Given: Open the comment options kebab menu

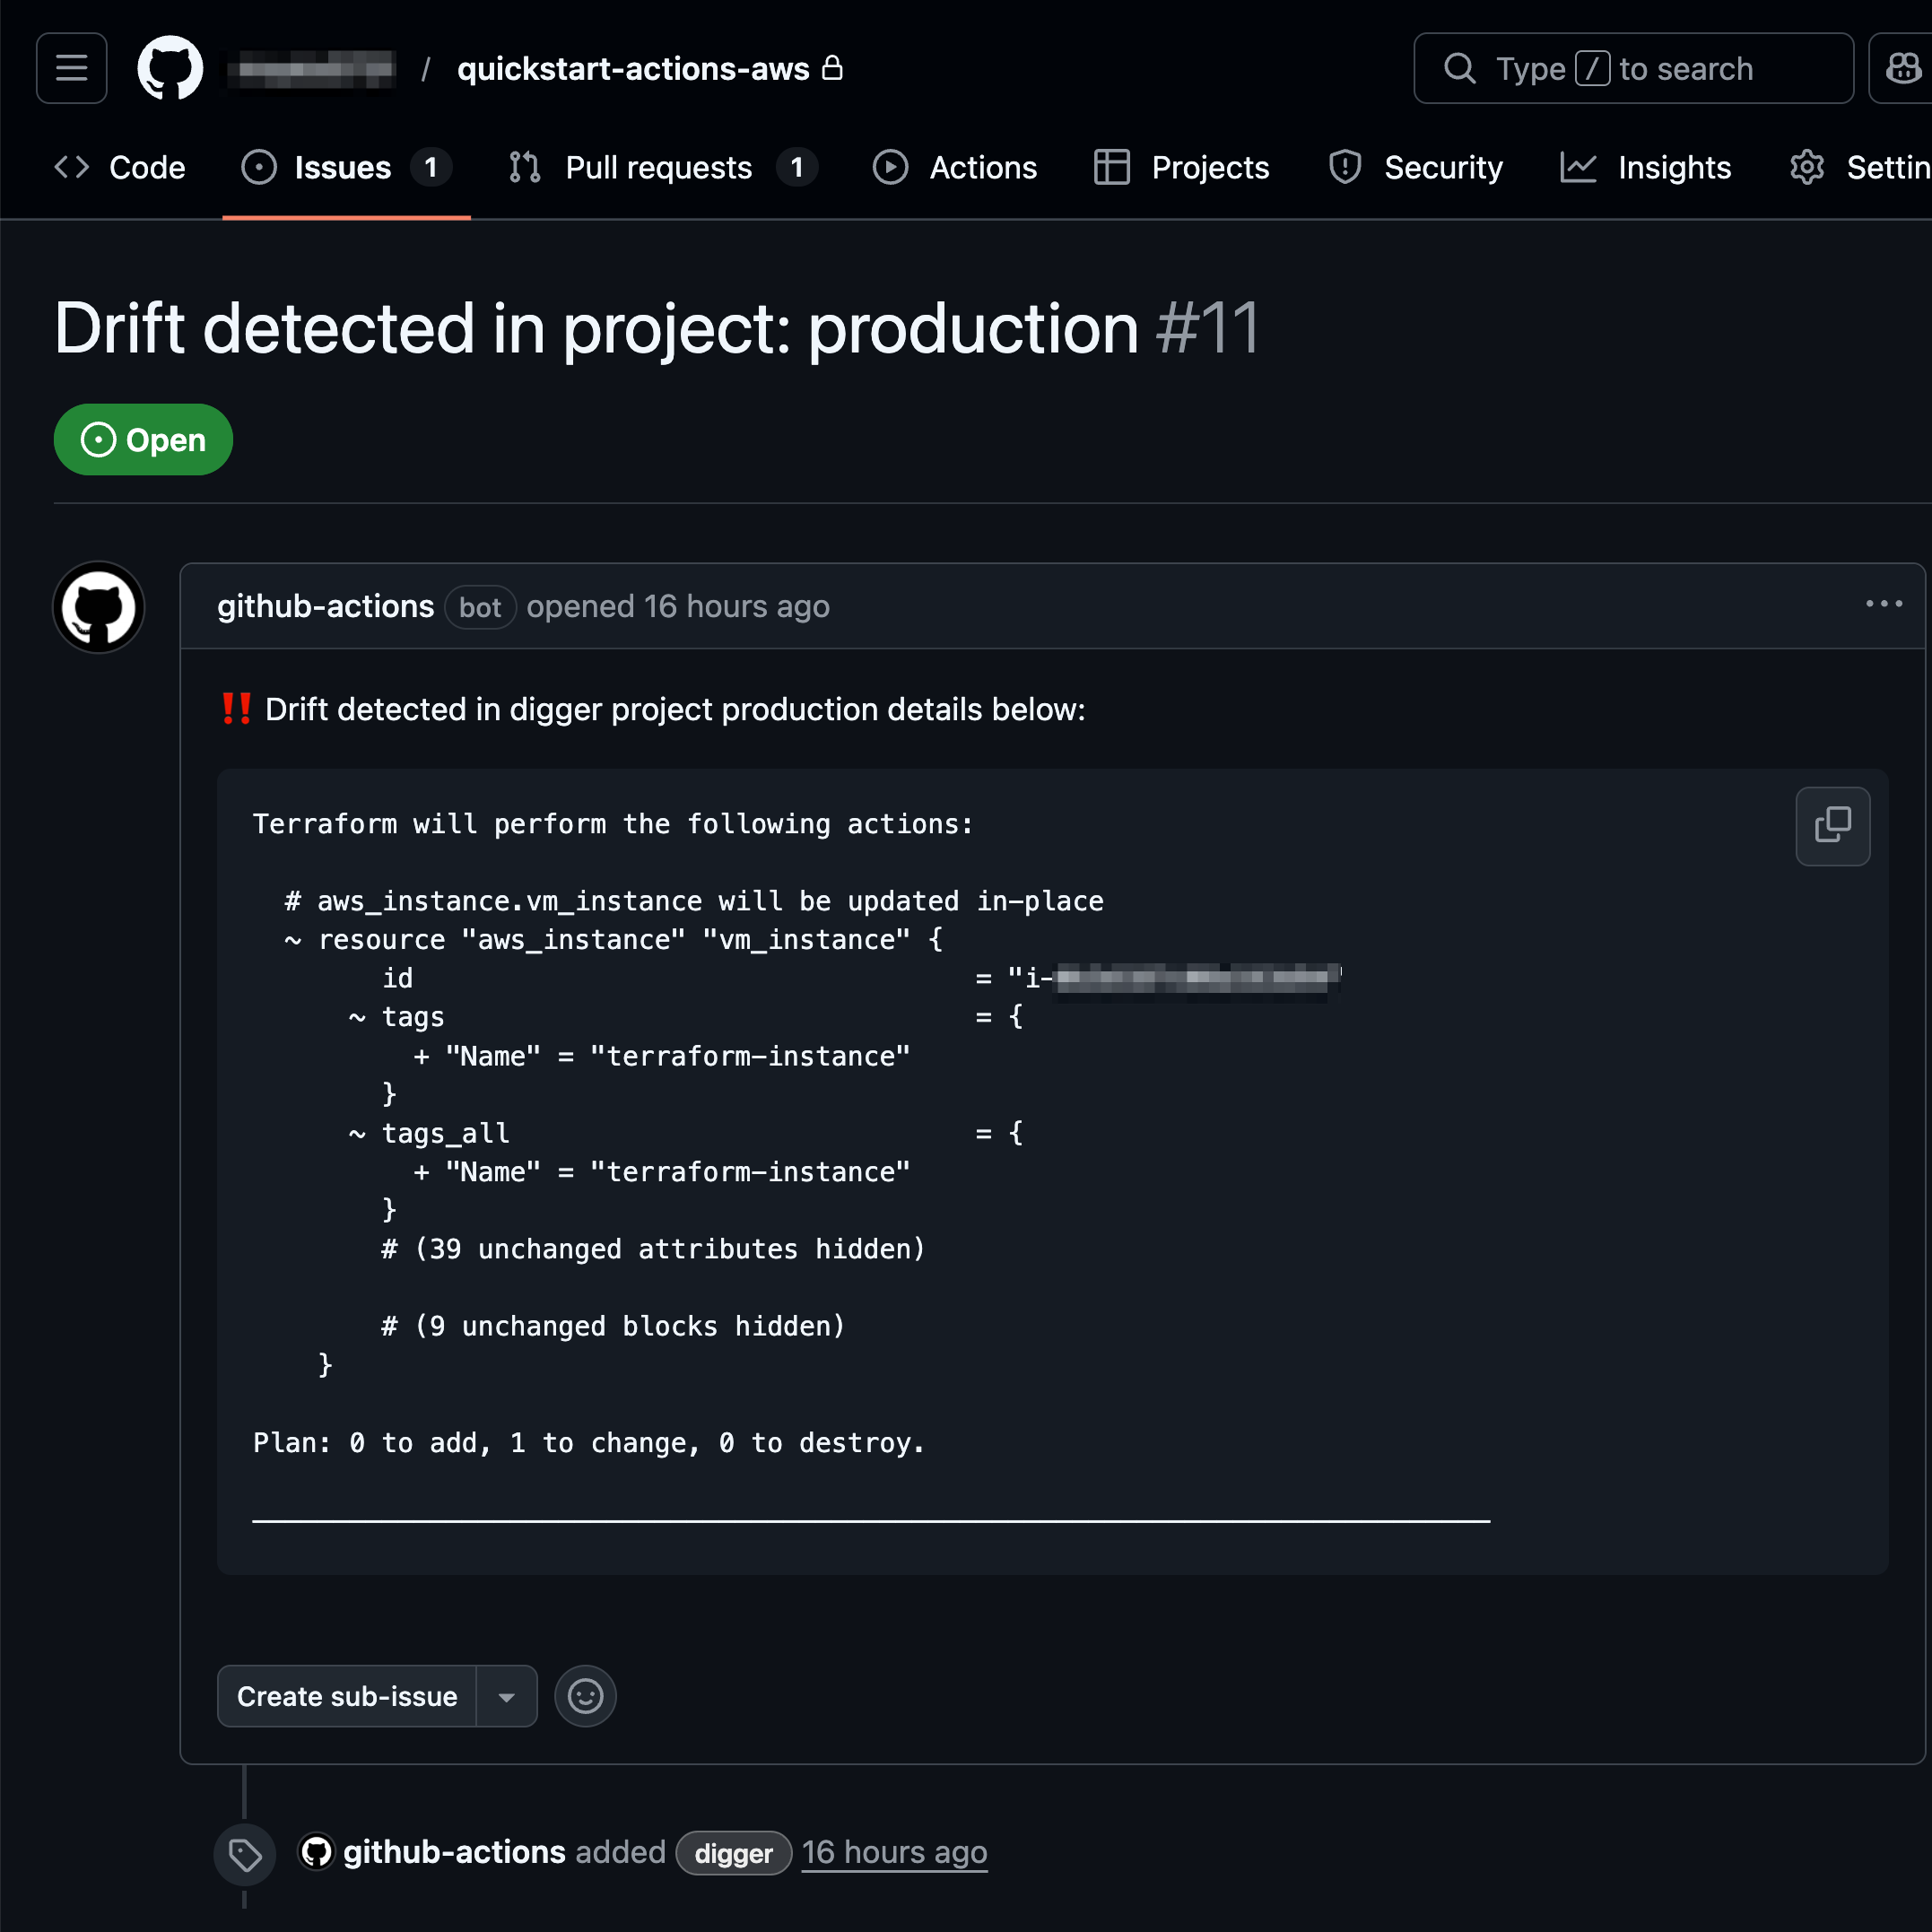Looking at the screenshot, I should click(x=1884, y=604).
